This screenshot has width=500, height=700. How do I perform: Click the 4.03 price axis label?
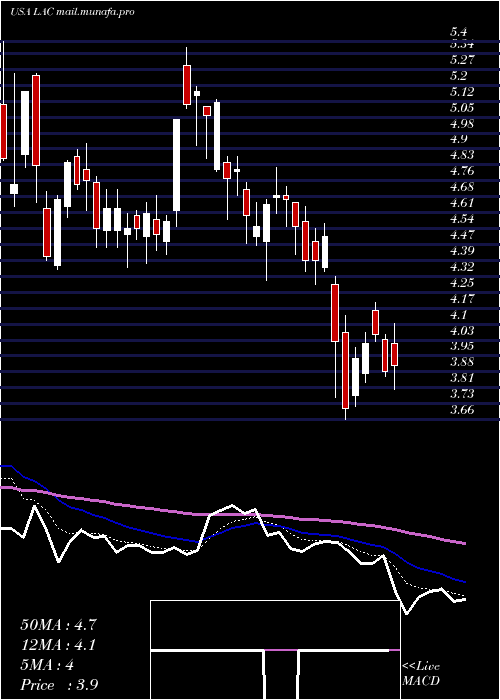tap(462, 330)
